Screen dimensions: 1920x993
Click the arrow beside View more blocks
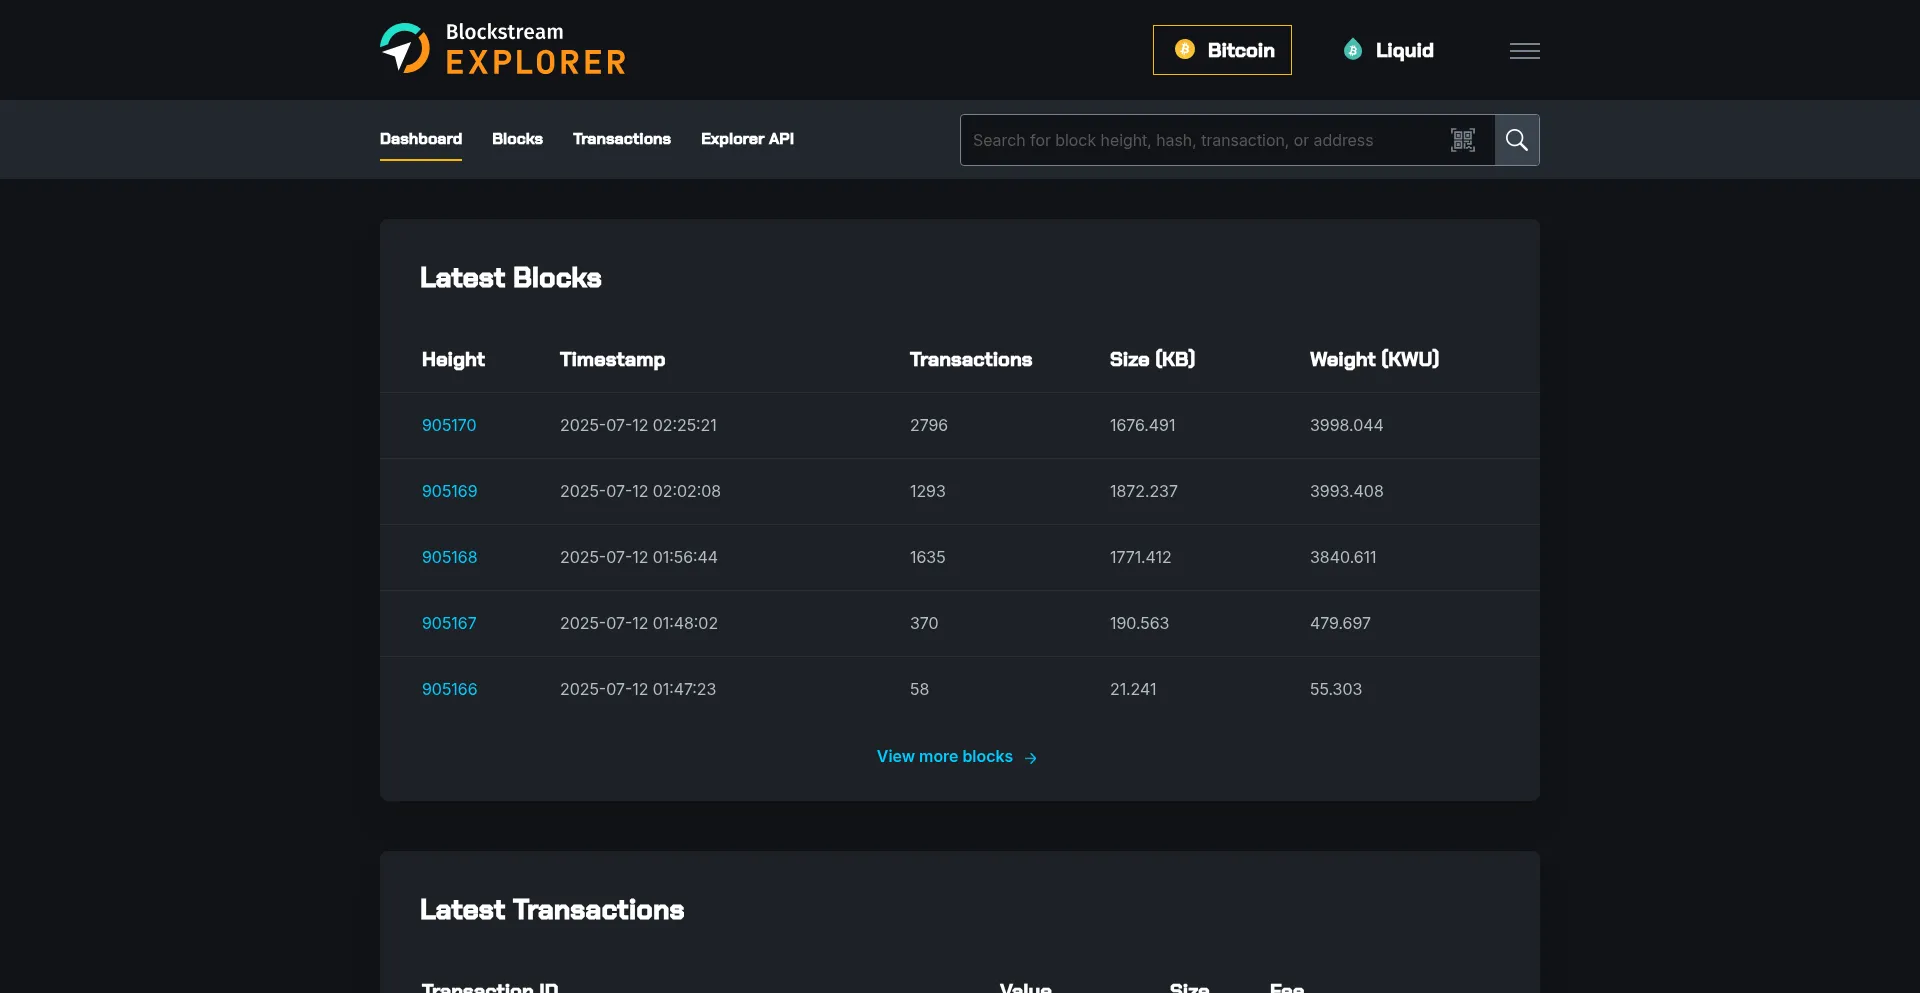1031,758
